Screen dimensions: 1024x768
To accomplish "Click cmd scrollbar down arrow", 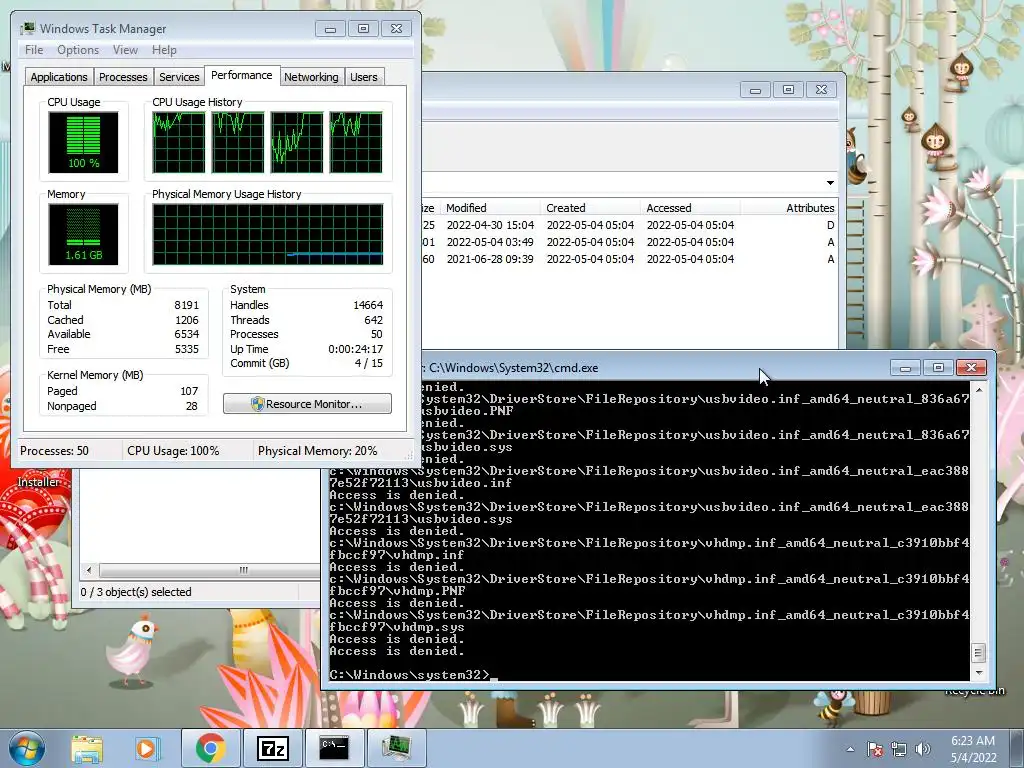I will click(x=978, y=672).
